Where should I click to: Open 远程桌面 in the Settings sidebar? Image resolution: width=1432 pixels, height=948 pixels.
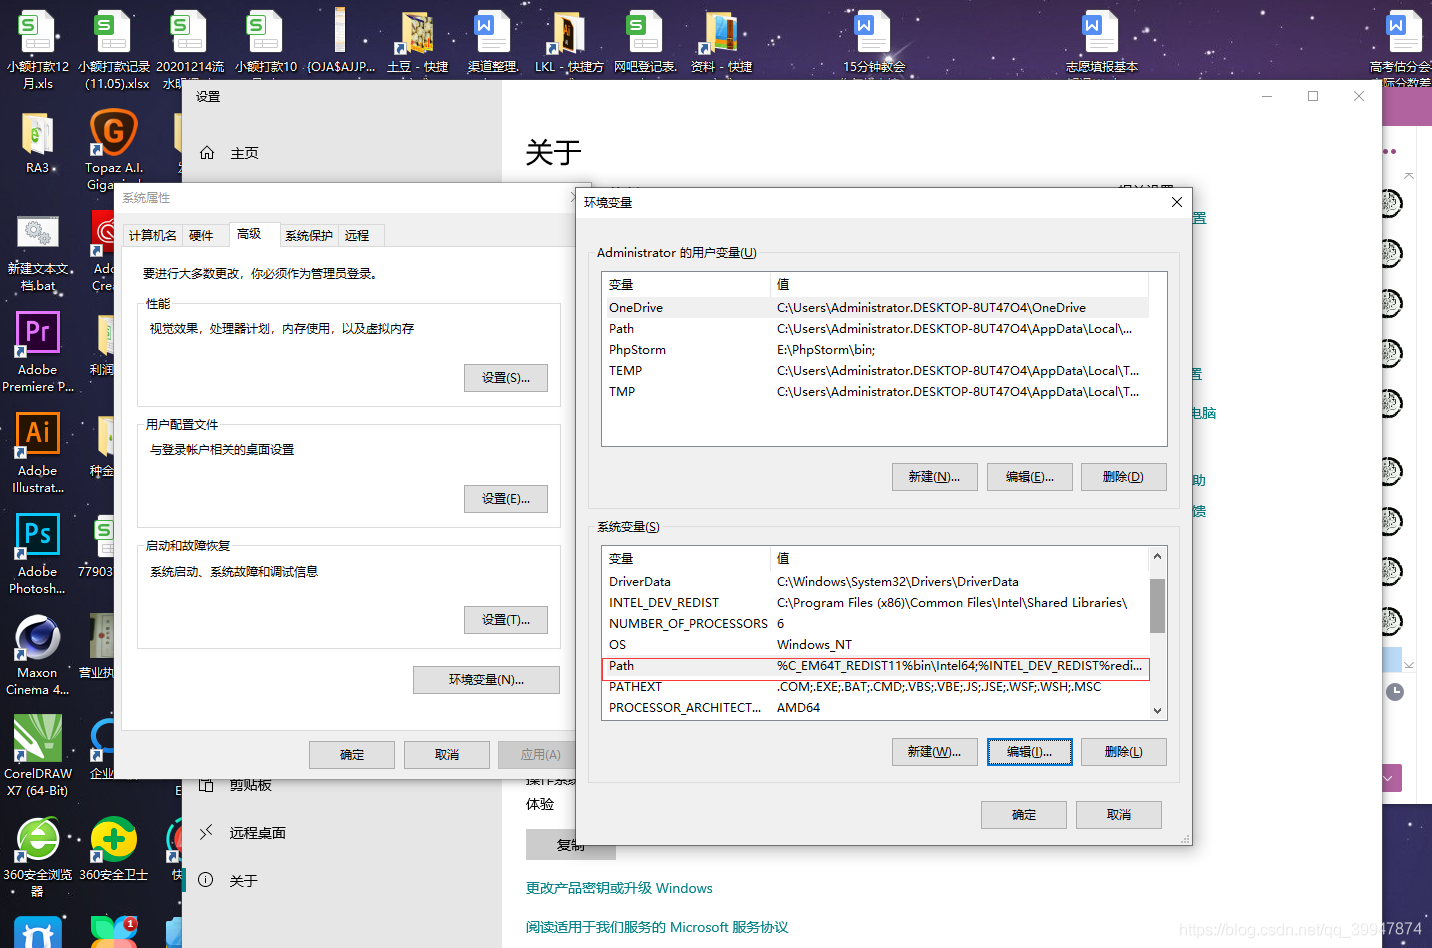coord(257,833)
